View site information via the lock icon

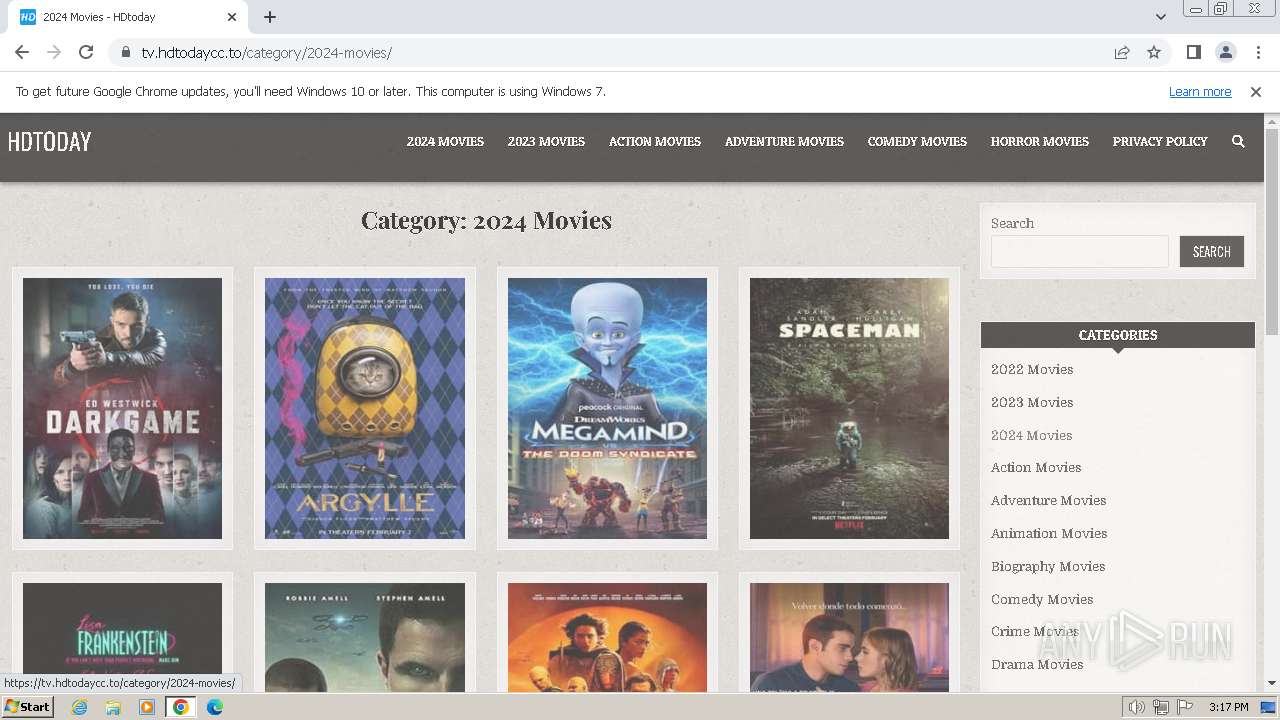125,52
